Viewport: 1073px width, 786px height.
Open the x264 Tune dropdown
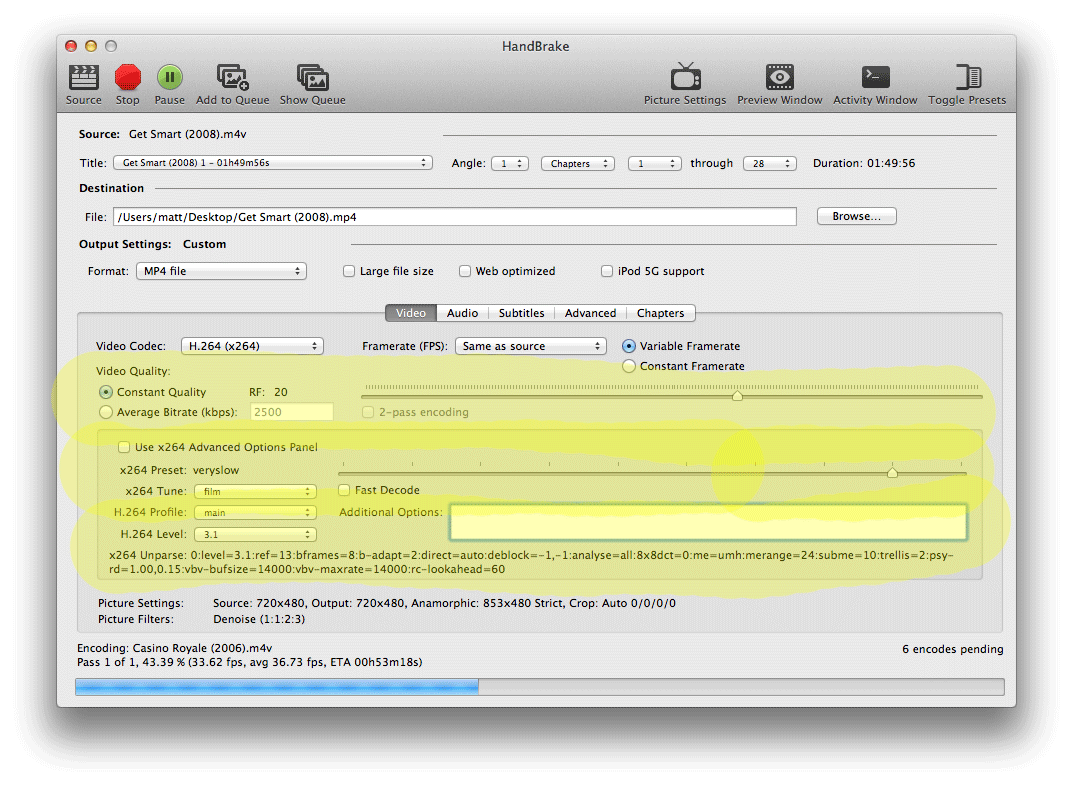255,491
